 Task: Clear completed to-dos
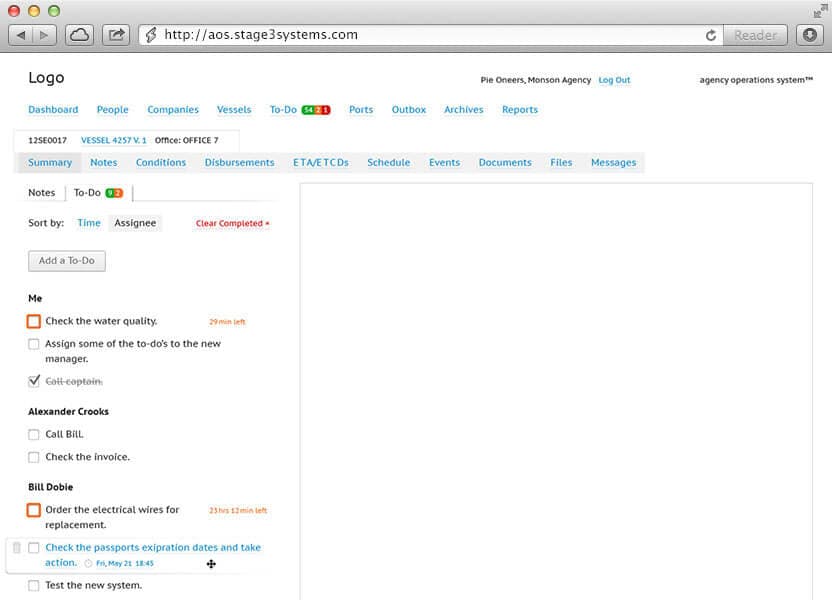[x=229, y=223]
